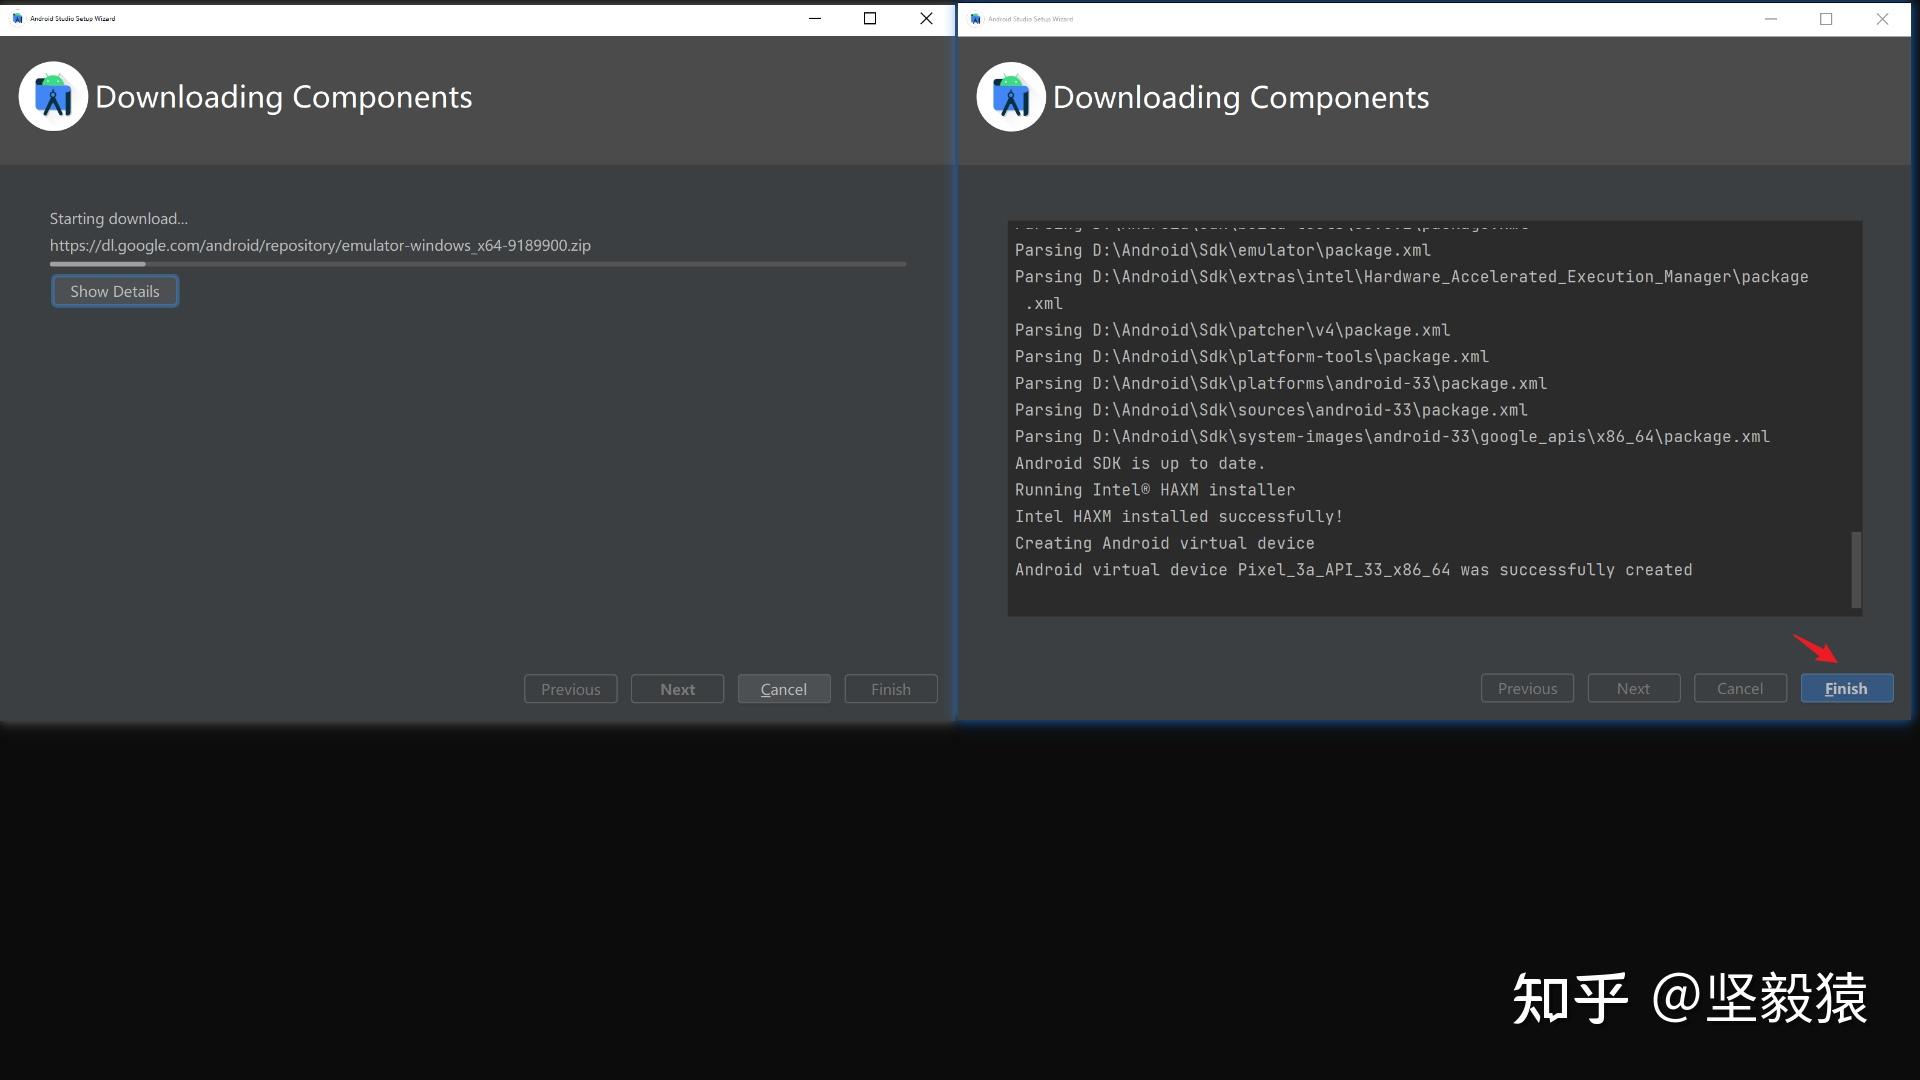Click Android Studio logo in right wizard

tap(1011, 97)
